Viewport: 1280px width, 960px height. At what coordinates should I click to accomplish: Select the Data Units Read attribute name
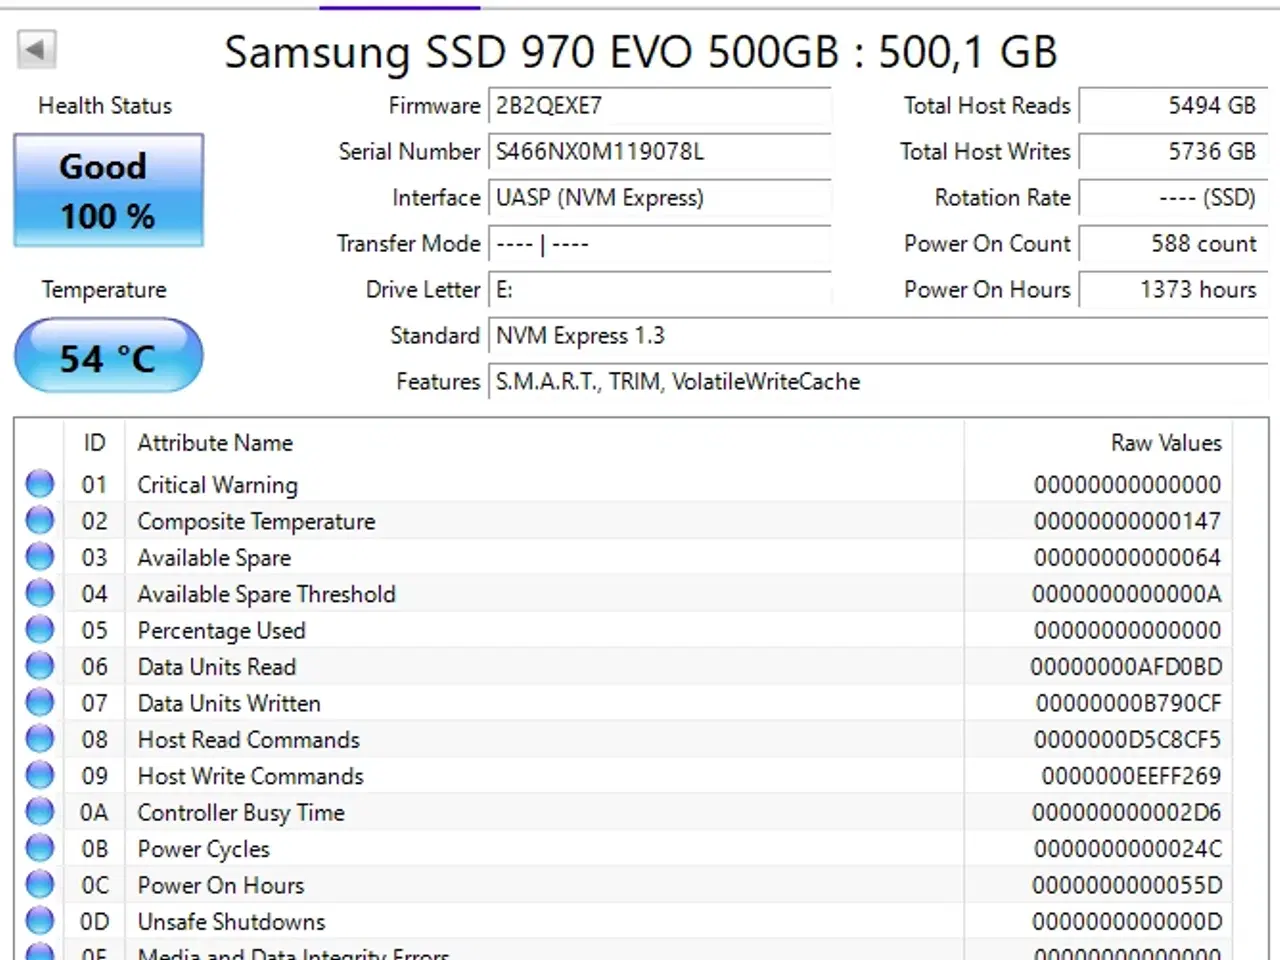(217, 667)
